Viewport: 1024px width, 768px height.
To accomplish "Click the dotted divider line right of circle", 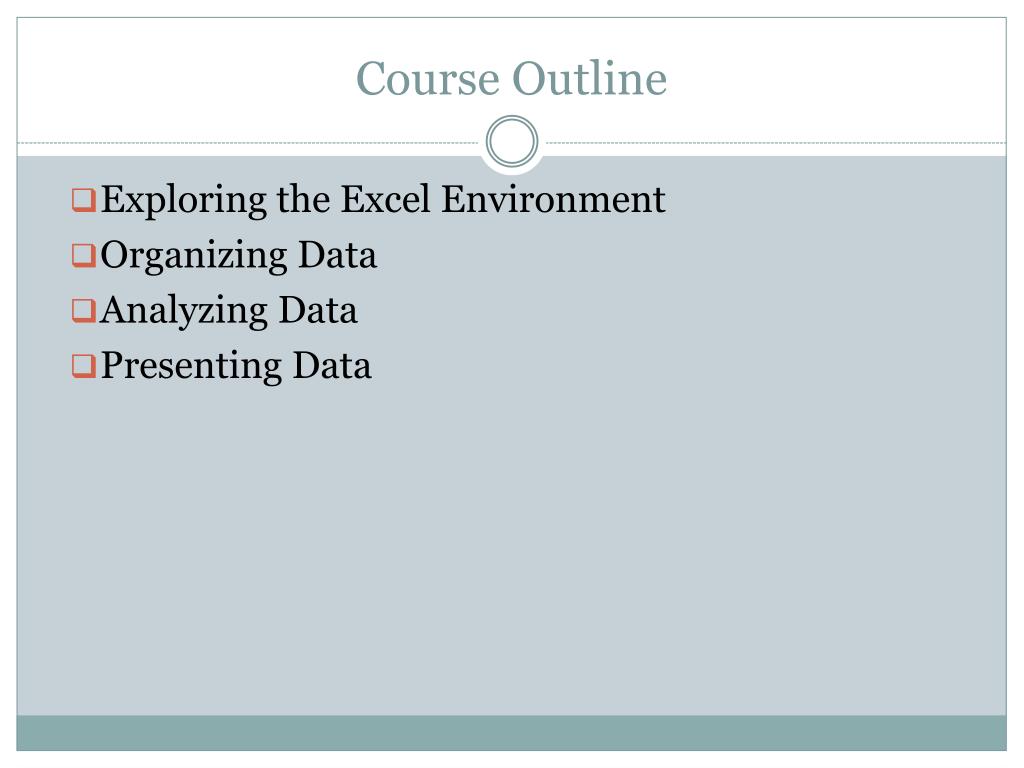I will pos(776,142).
